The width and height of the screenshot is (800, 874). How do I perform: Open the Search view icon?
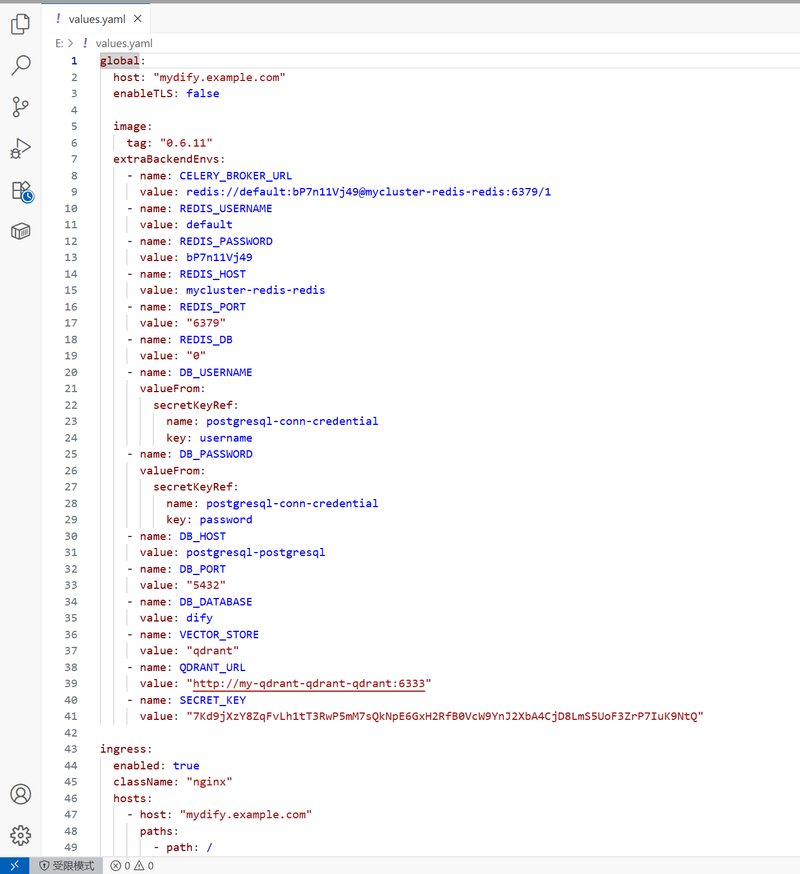(x=20, y=65)
